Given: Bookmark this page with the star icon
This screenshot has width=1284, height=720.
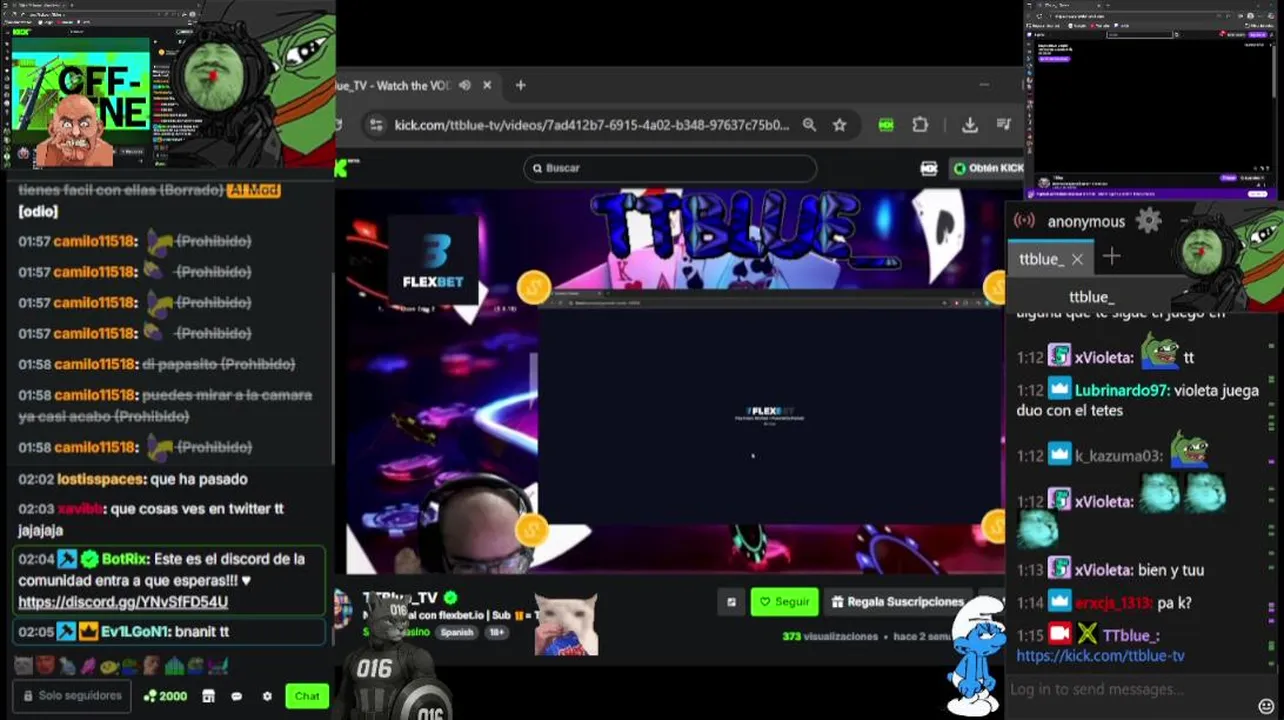Looking at the screenshot, I should tap(840, 125).
